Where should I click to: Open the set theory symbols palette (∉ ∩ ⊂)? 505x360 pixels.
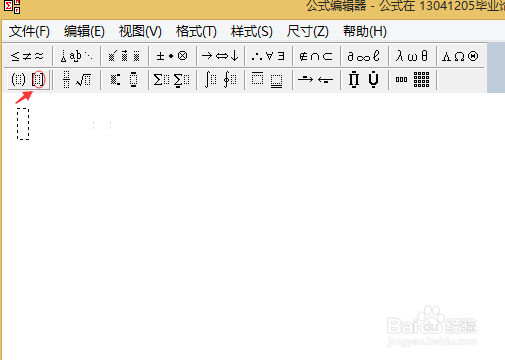pyautogui.click(x=316, y=56)
